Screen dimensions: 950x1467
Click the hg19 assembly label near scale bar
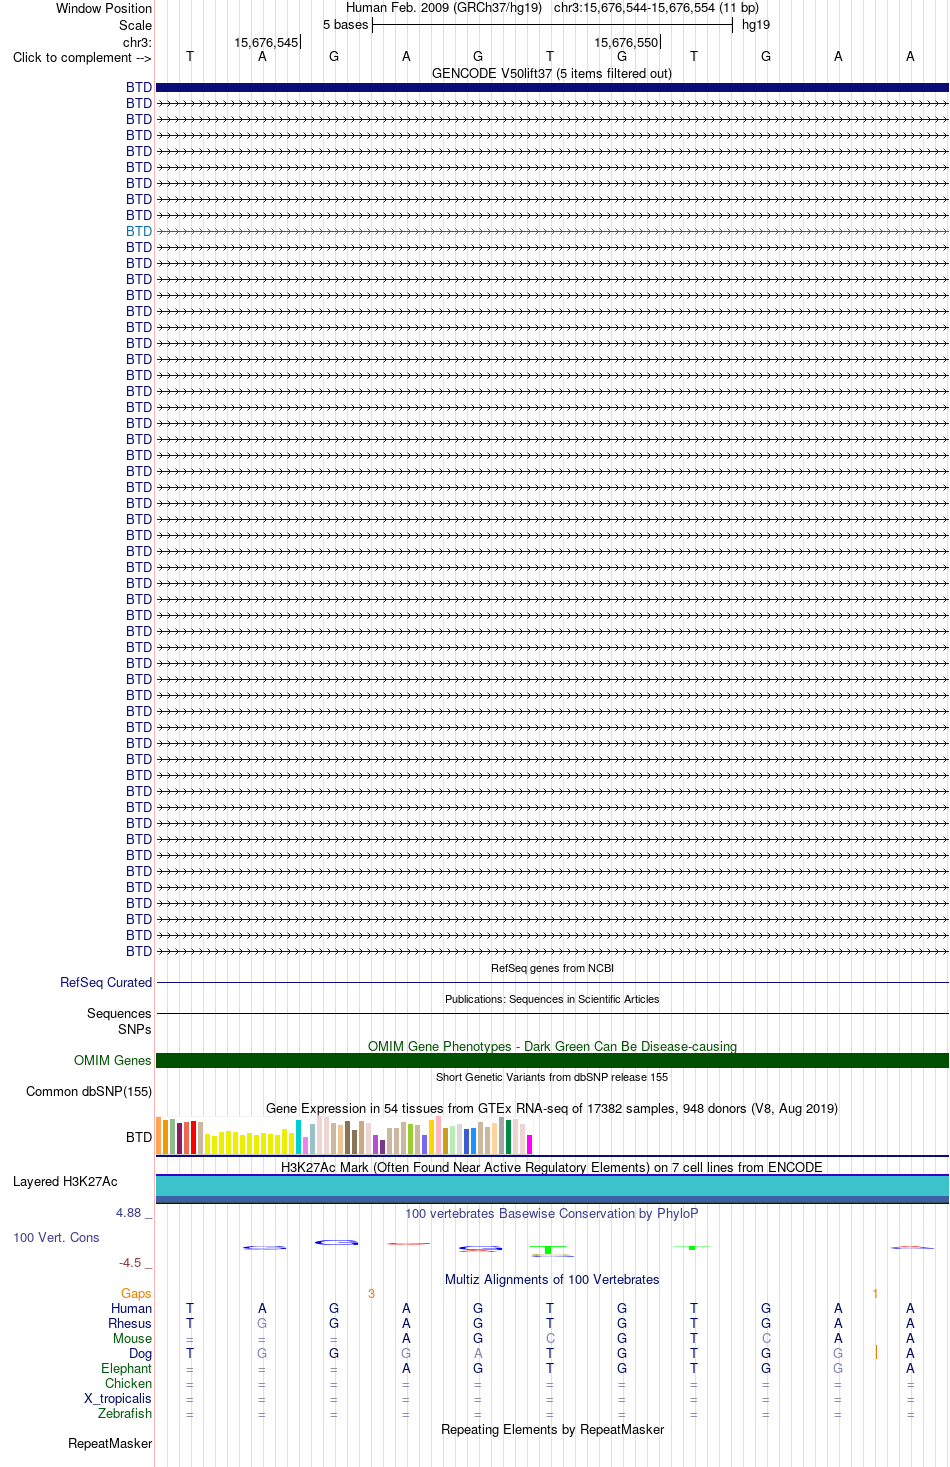click(x=756, y=24)
